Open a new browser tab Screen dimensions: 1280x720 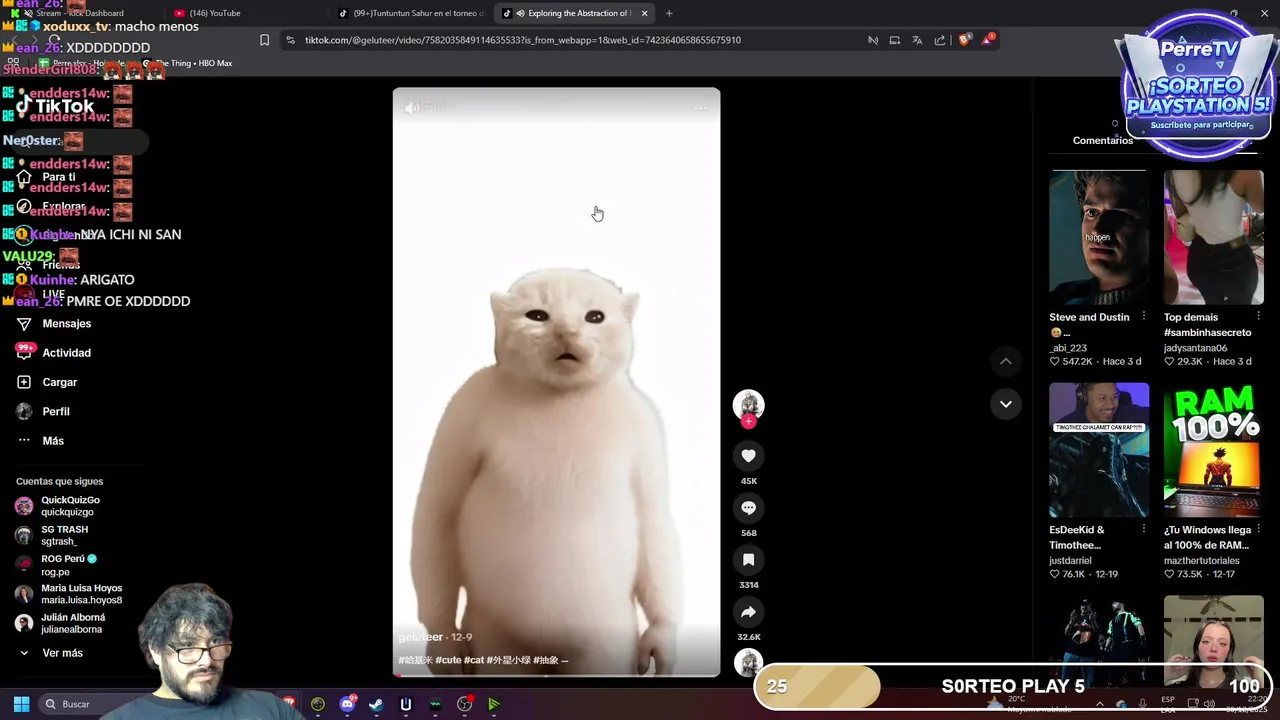669,13
